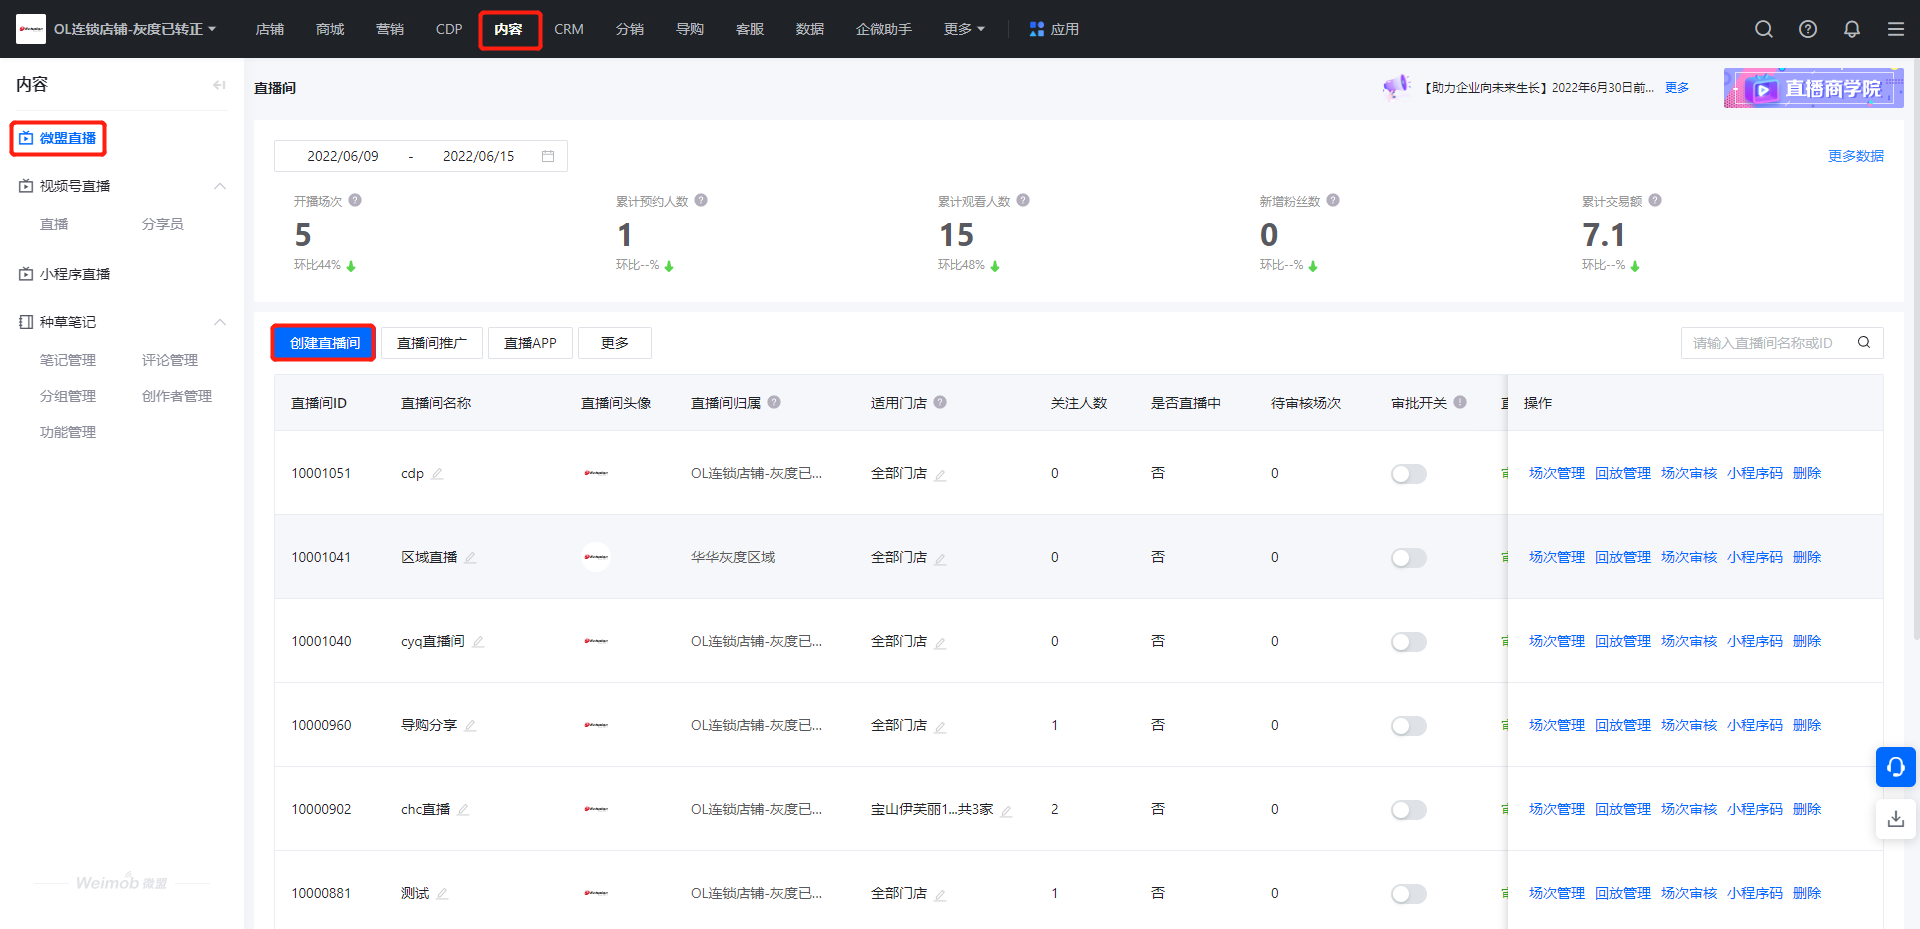Show help tooltip for 新增粉丝数

pos(1333,200)
